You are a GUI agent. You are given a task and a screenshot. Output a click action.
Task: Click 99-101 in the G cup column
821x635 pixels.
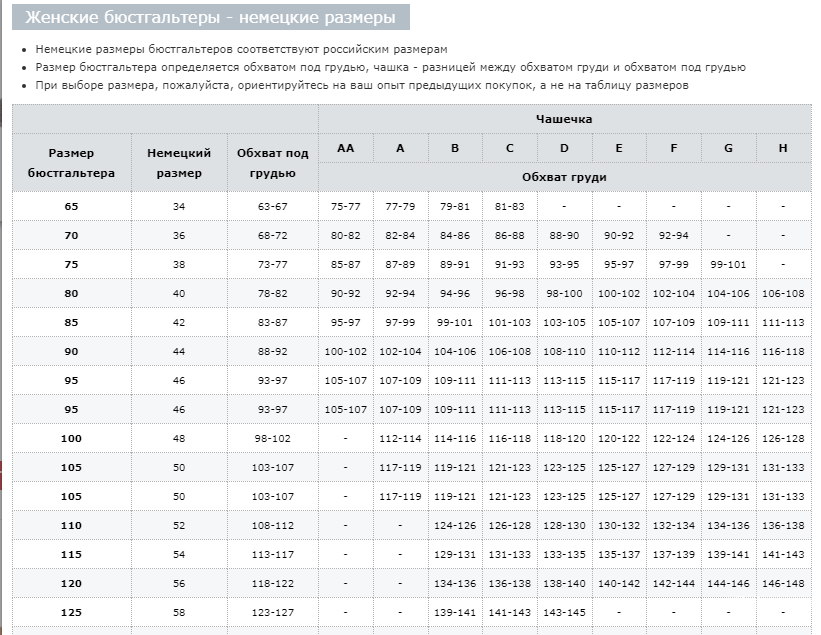(x=728, y=264)
